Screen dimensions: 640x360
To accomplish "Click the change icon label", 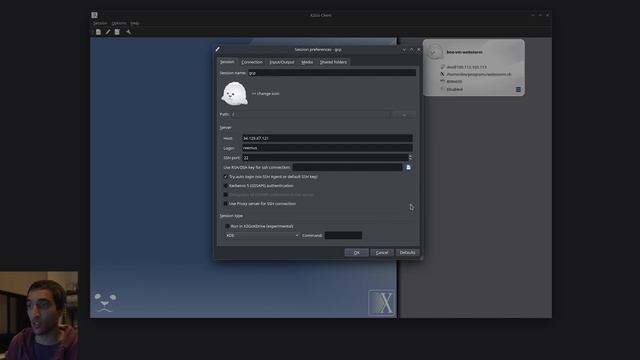I will (x=266, y=93).
